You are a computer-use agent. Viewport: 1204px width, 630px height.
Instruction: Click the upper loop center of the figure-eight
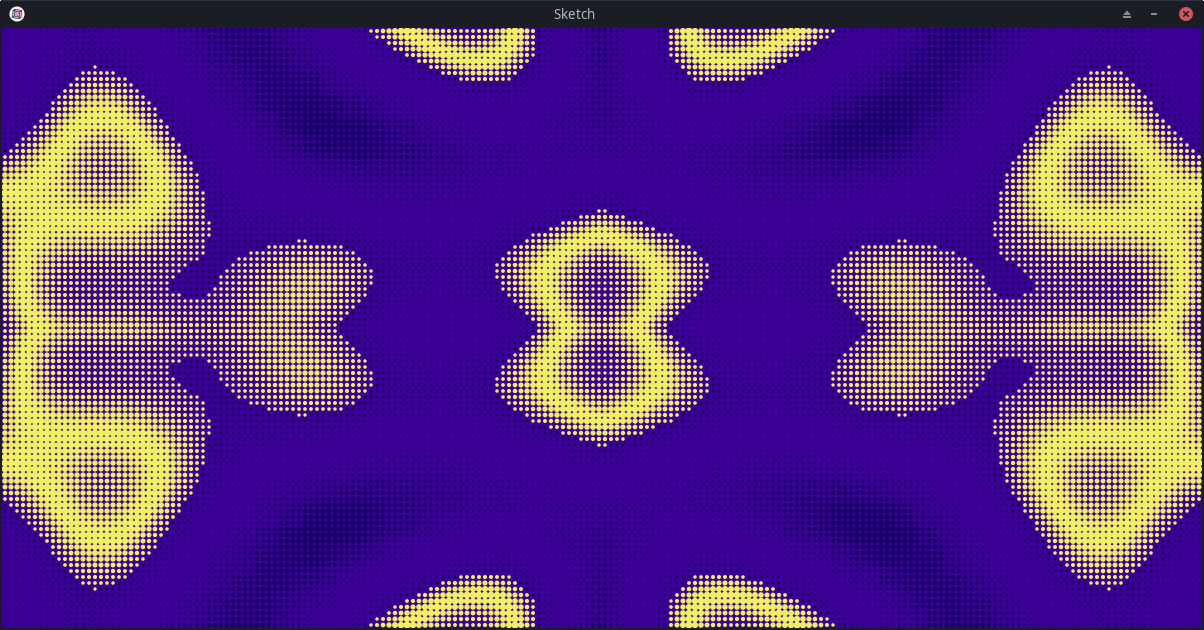[x=602, y=280]
